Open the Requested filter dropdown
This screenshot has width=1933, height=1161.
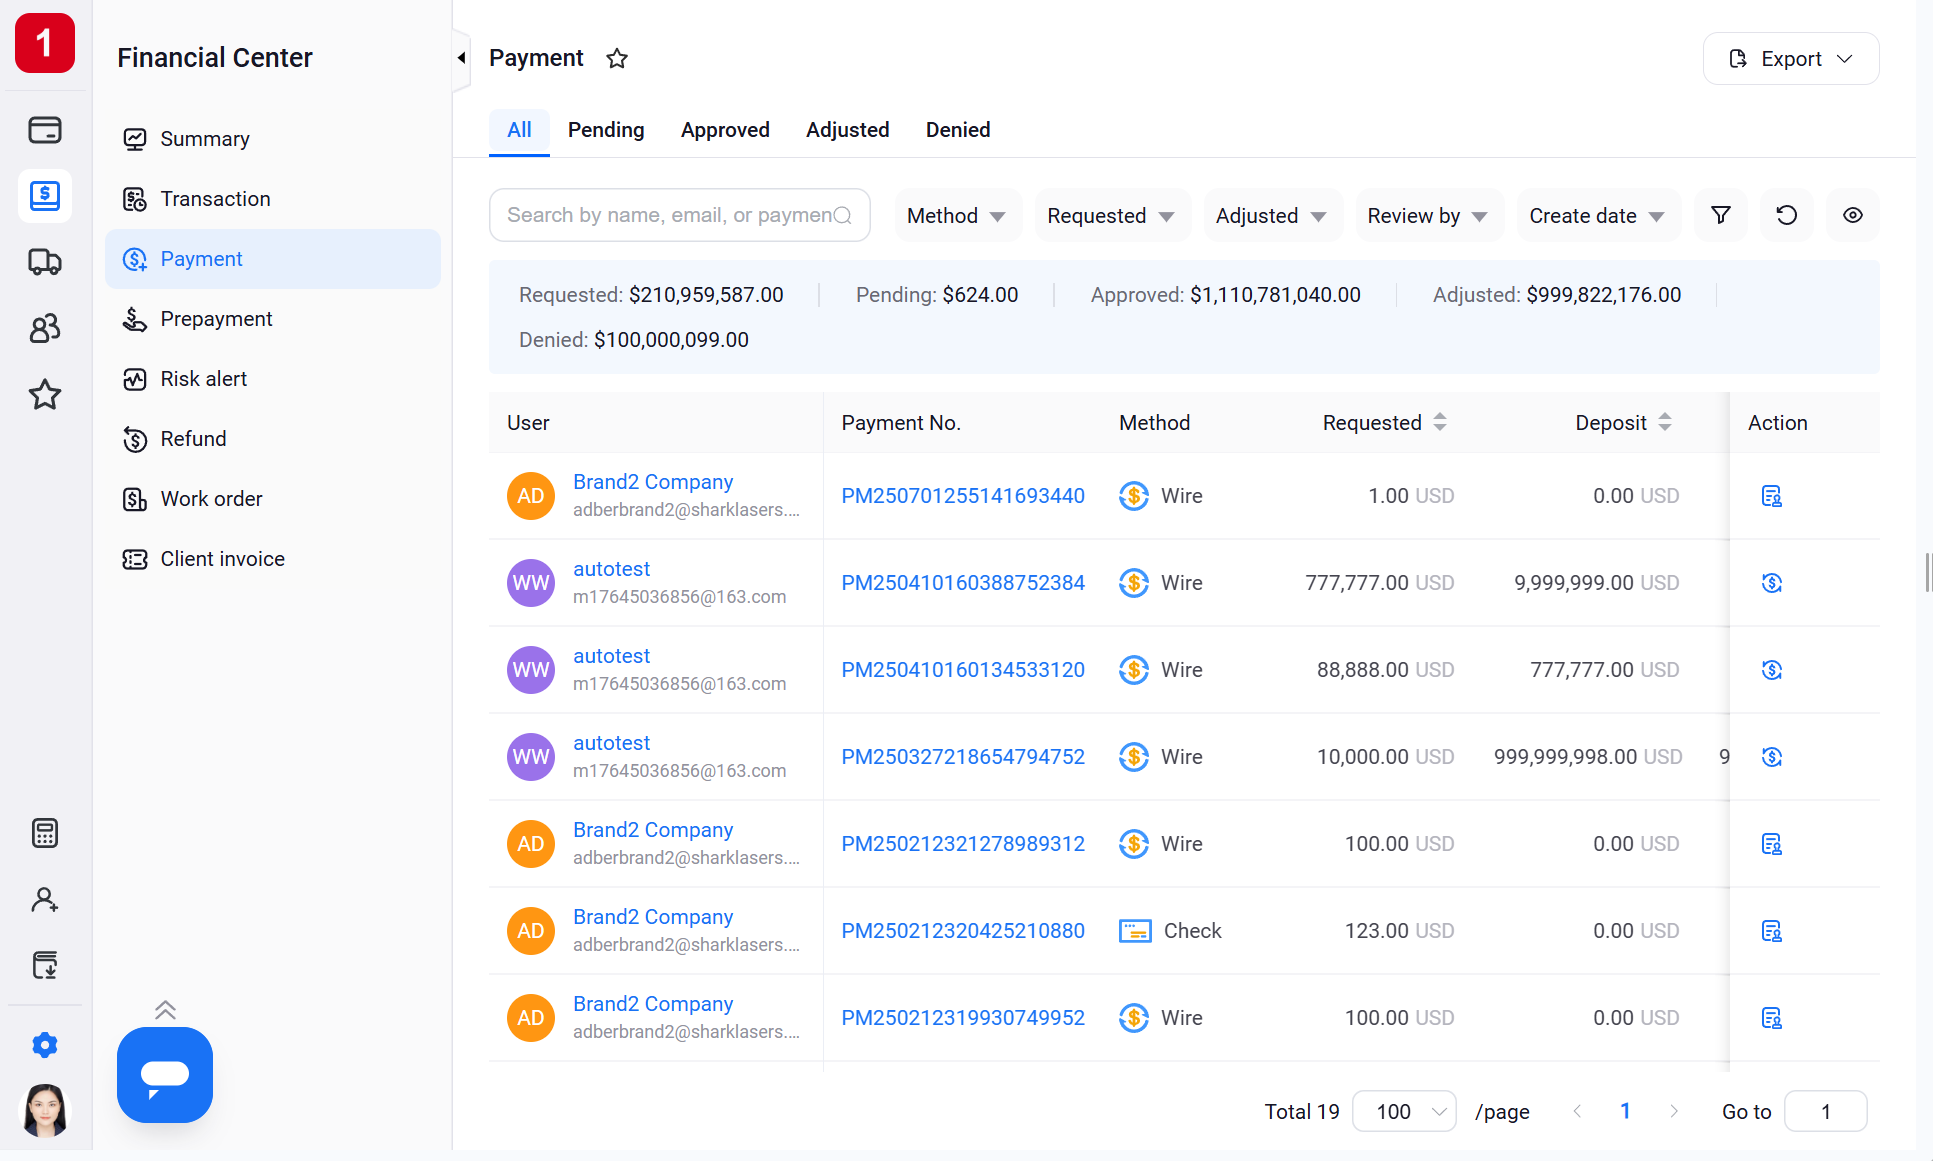(x=1111, y=216)
